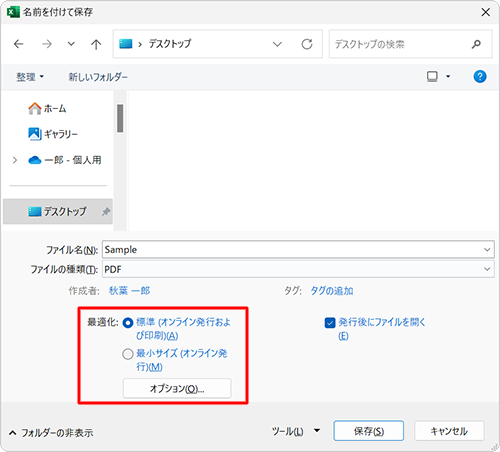Go up one folder level

(96, 44)
